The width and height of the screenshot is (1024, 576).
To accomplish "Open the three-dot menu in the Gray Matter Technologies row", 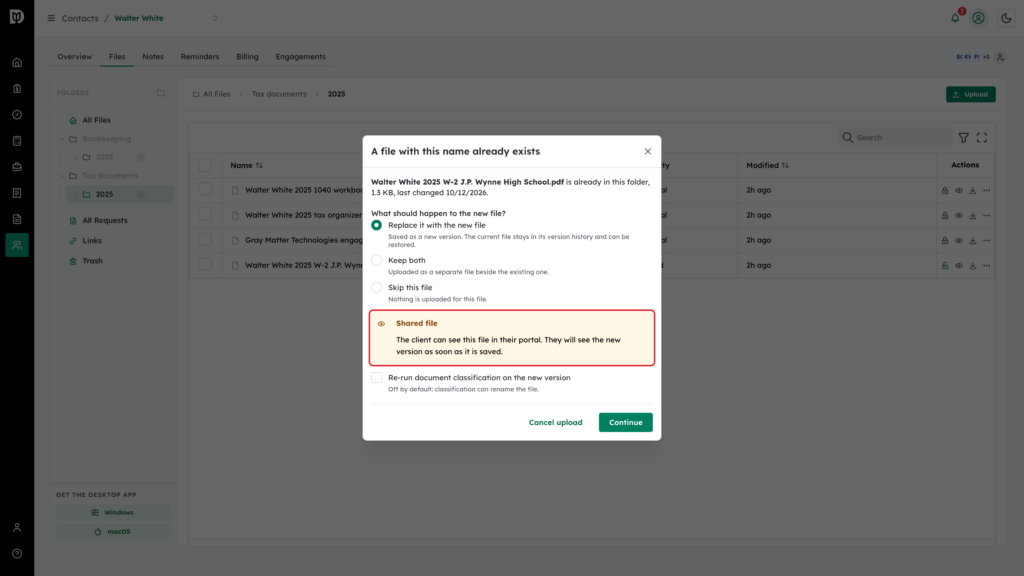I will (987, 240).
